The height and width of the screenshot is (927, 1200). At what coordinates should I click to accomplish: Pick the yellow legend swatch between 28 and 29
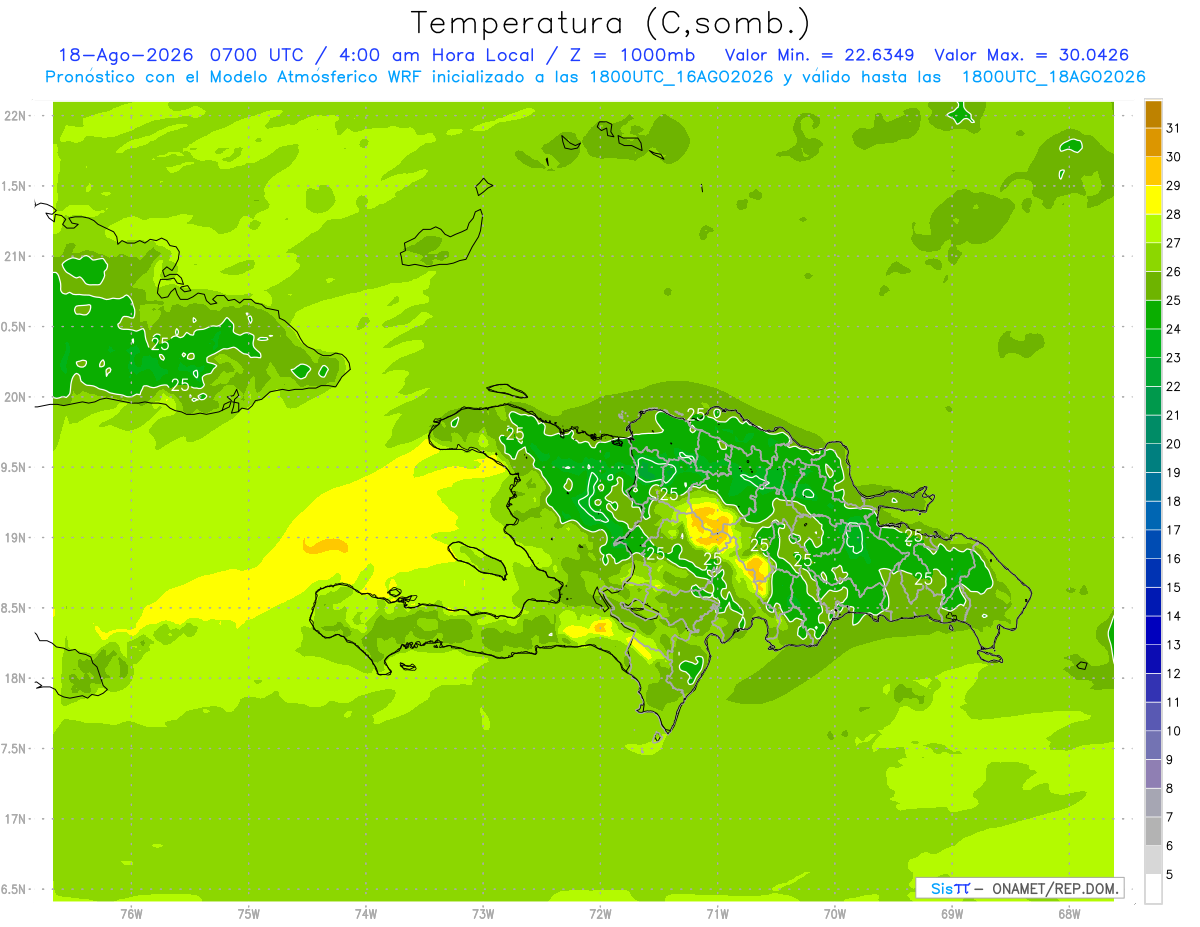click(x=1153, y=200)
